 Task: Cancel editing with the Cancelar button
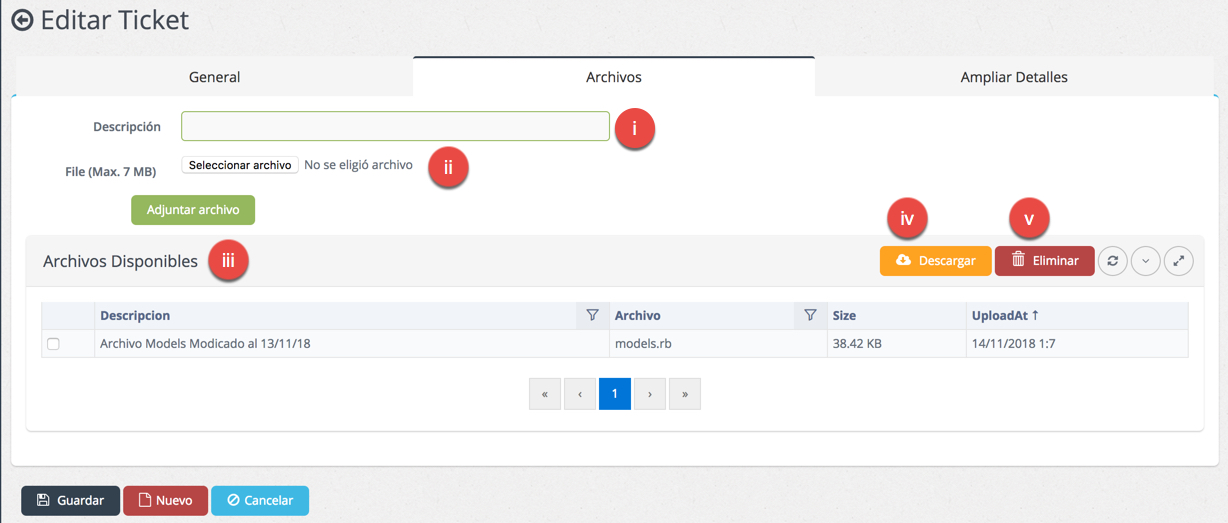coord(260,500)
